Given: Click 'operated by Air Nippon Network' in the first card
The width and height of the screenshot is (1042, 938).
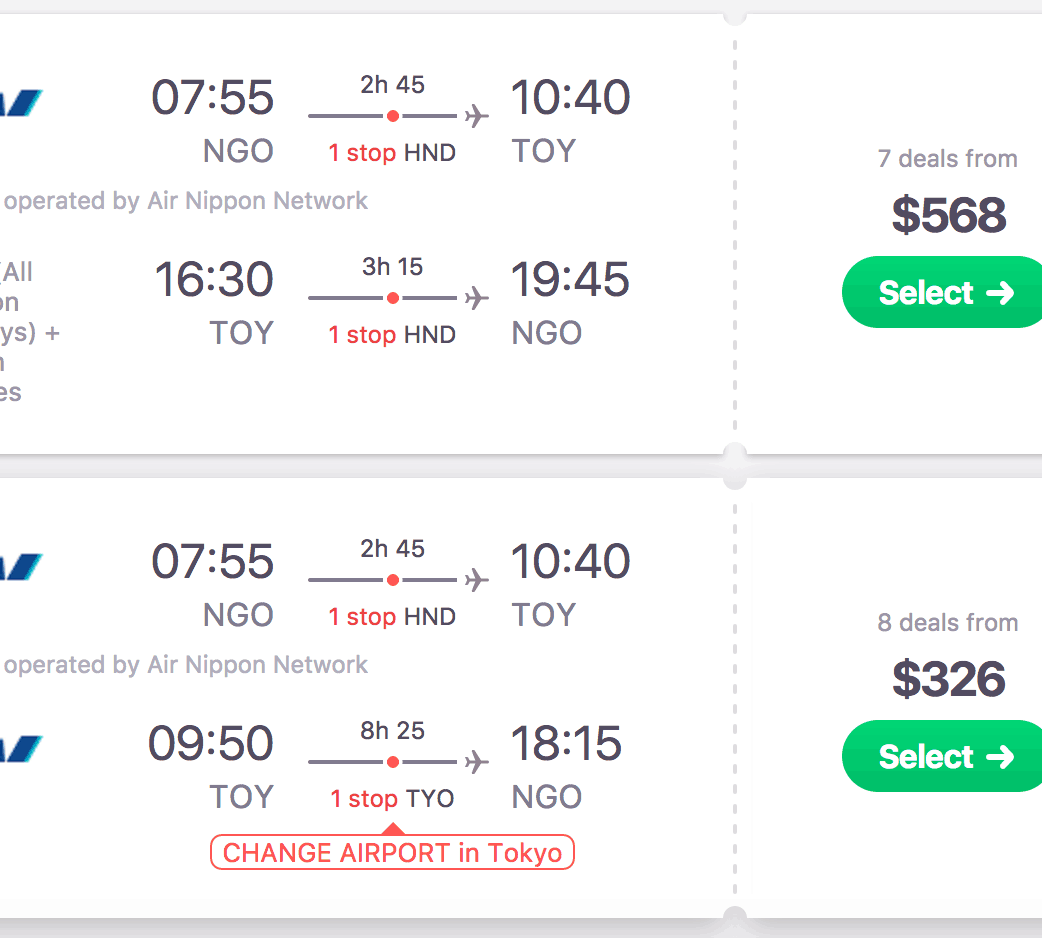Looking at the screenshot, I should (186, 201).
